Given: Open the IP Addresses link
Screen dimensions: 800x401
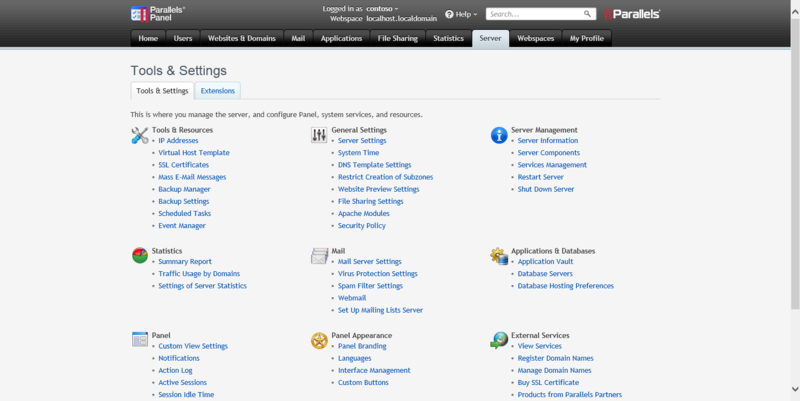Looking at the screenshot, I should 178,140.
